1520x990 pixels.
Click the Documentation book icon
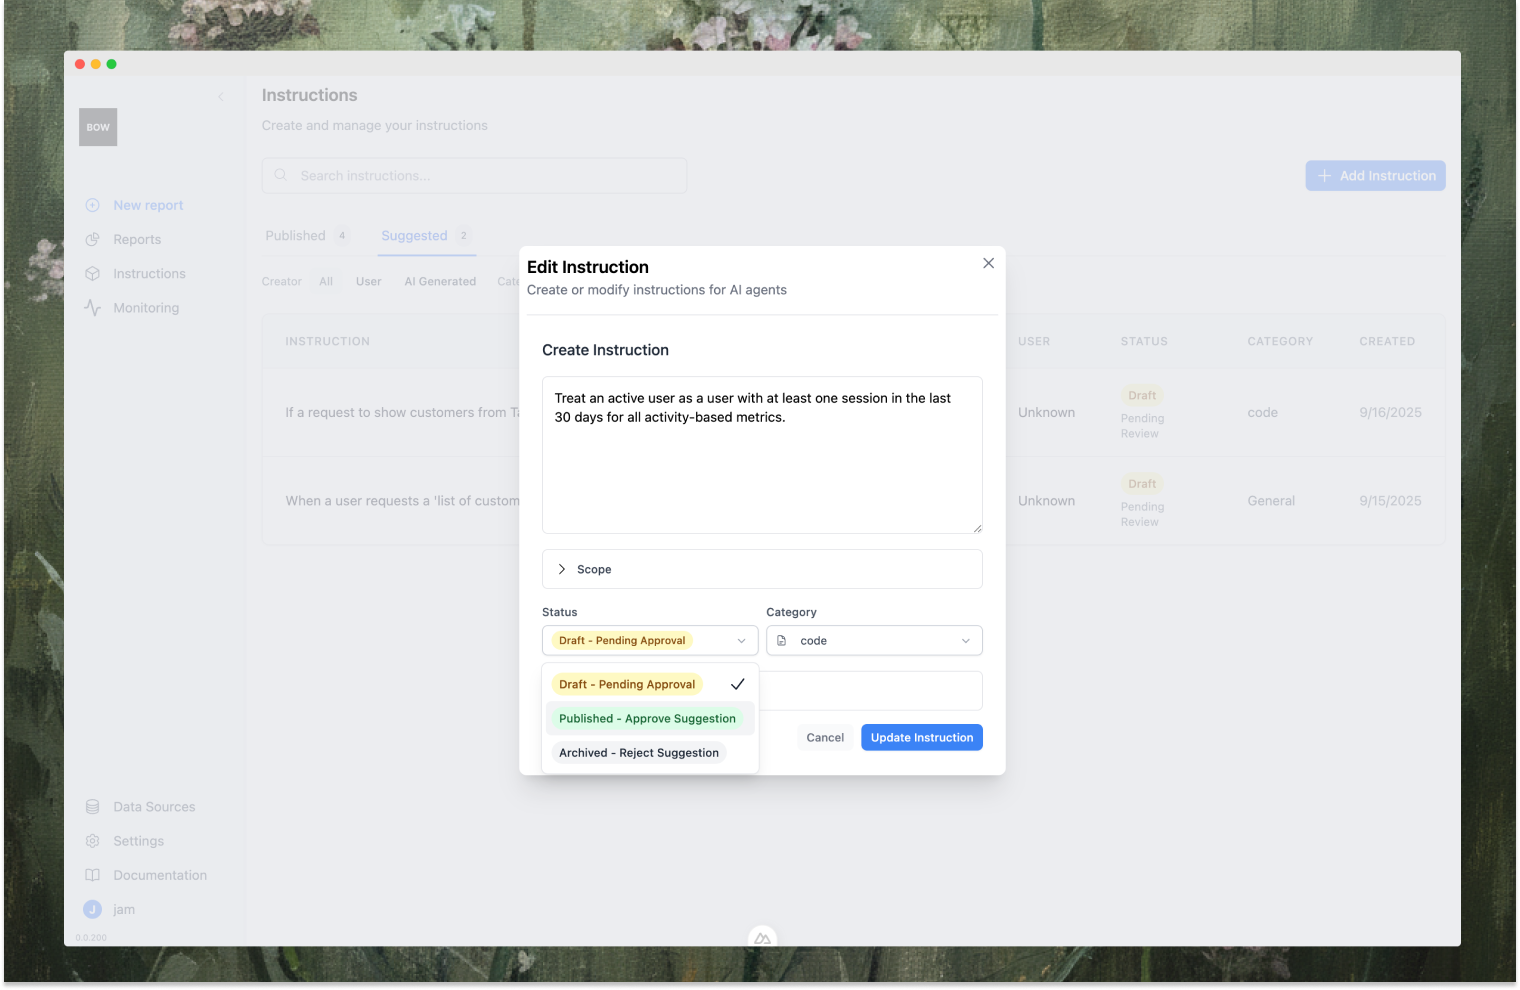(x=92, y=874)
